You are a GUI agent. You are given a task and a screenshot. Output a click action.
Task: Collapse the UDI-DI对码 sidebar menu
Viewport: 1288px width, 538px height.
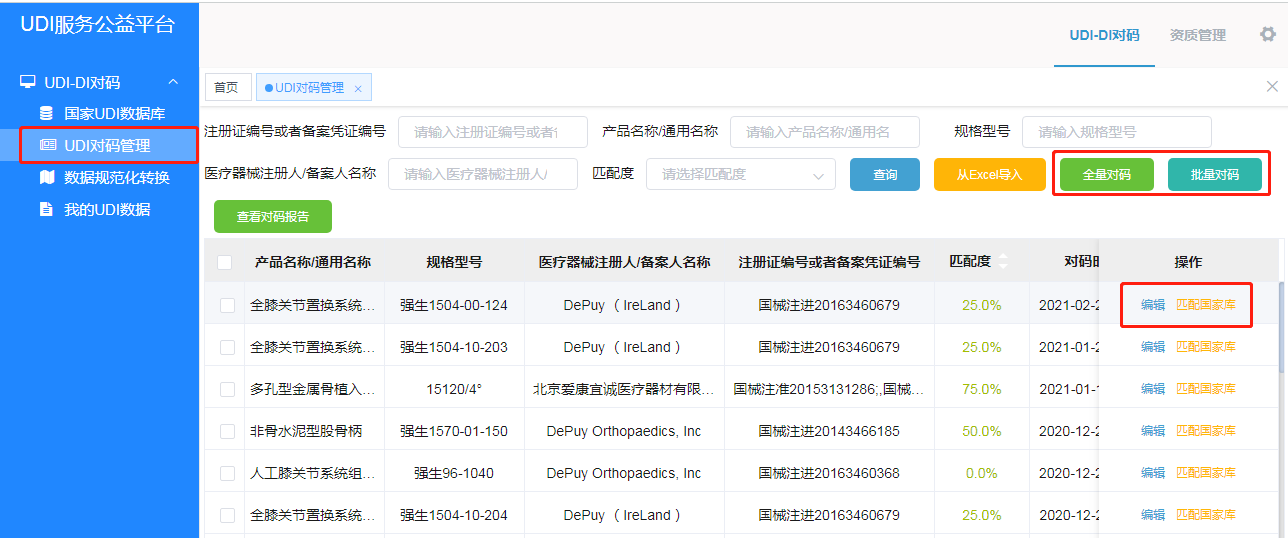pos(173,82)
